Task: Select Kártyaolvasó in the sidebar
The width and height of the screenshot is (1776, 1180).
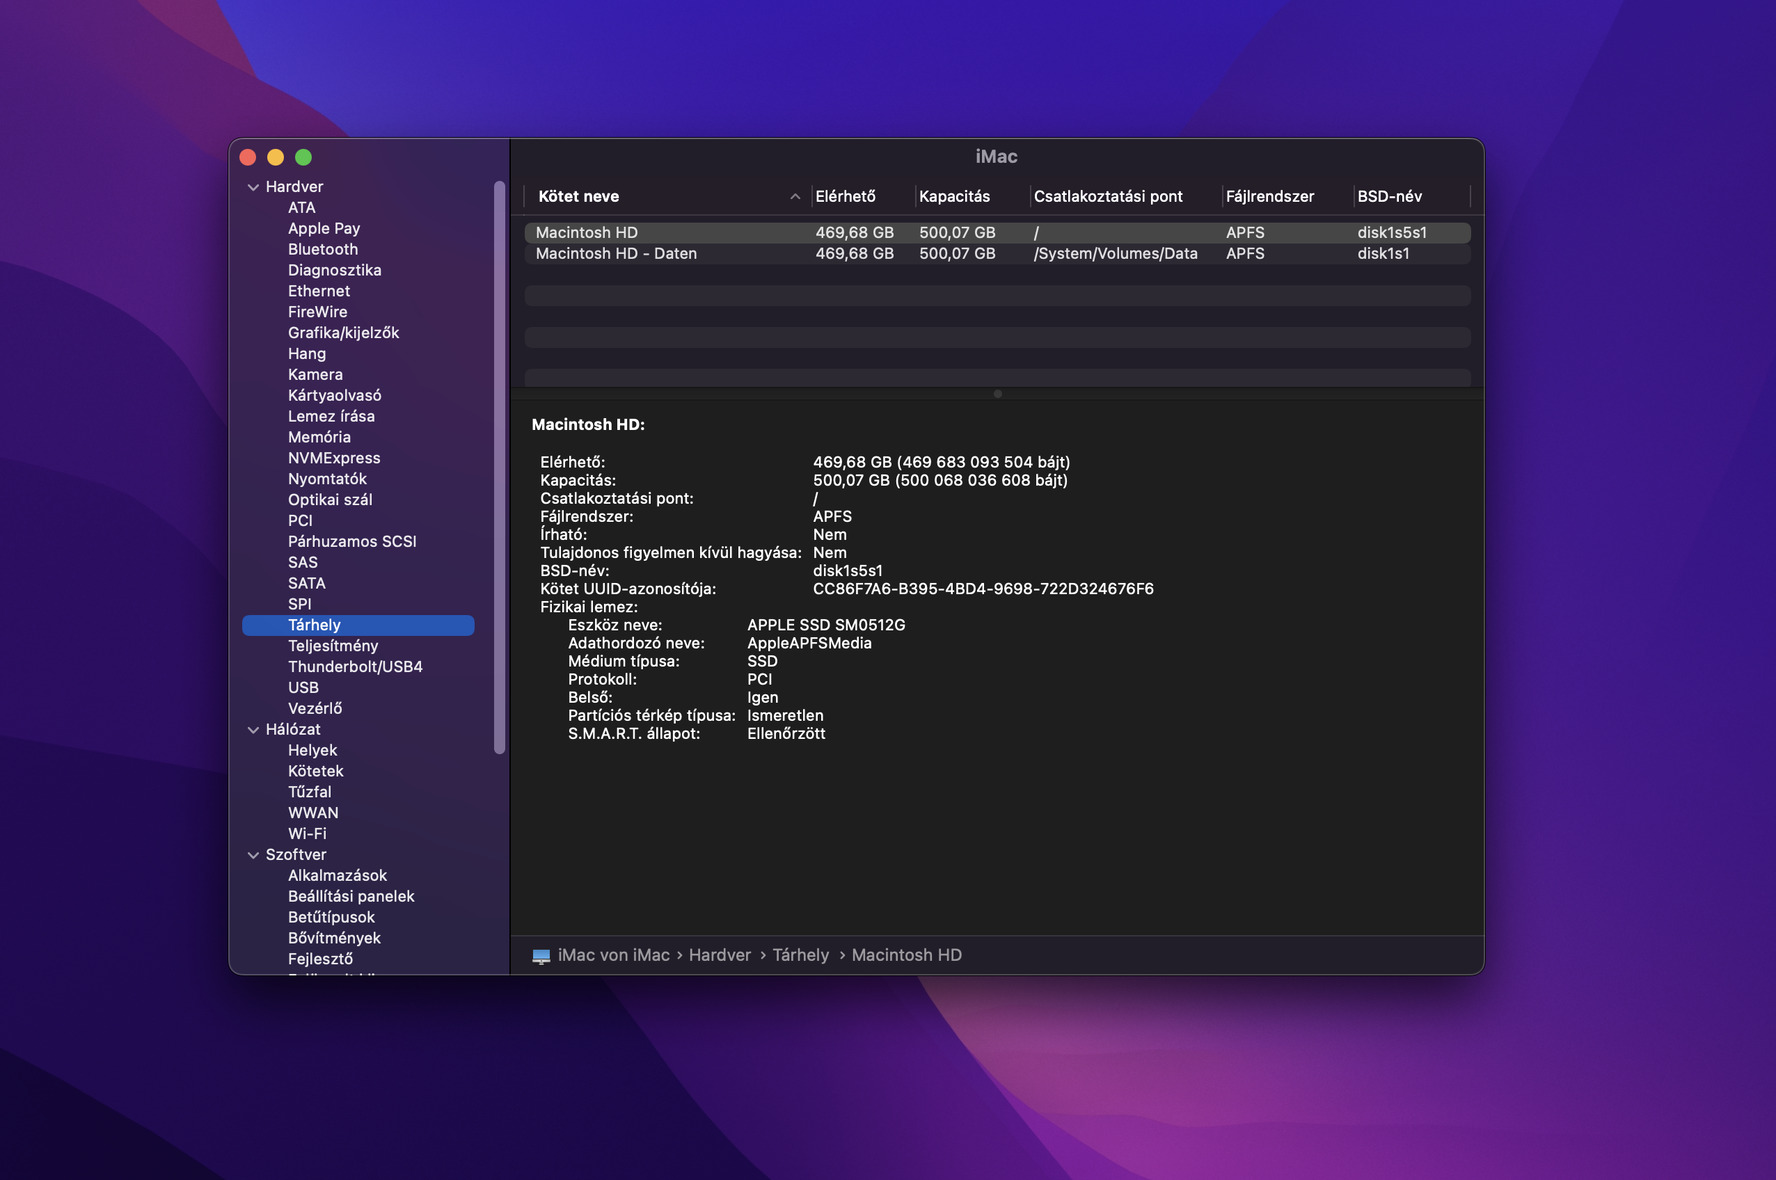Action: coord(335,396)
